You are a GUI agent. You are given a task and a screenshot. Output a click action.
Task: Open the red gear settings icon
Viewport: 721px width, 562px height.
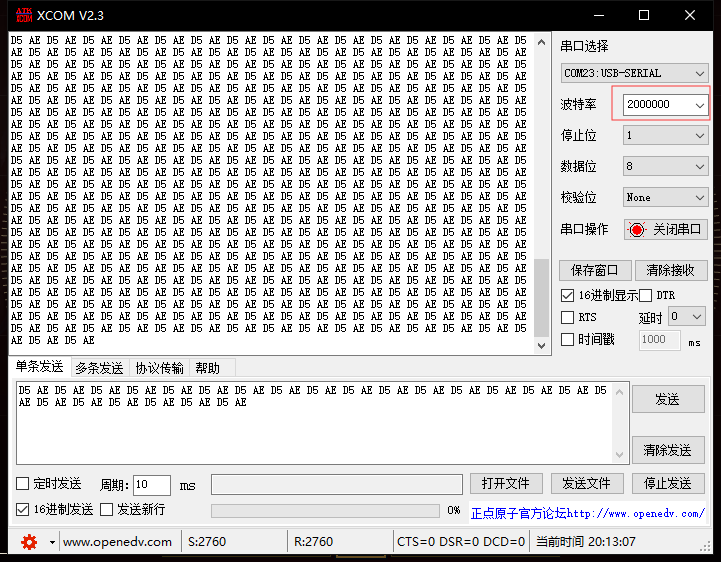click(x=29, y=542)
